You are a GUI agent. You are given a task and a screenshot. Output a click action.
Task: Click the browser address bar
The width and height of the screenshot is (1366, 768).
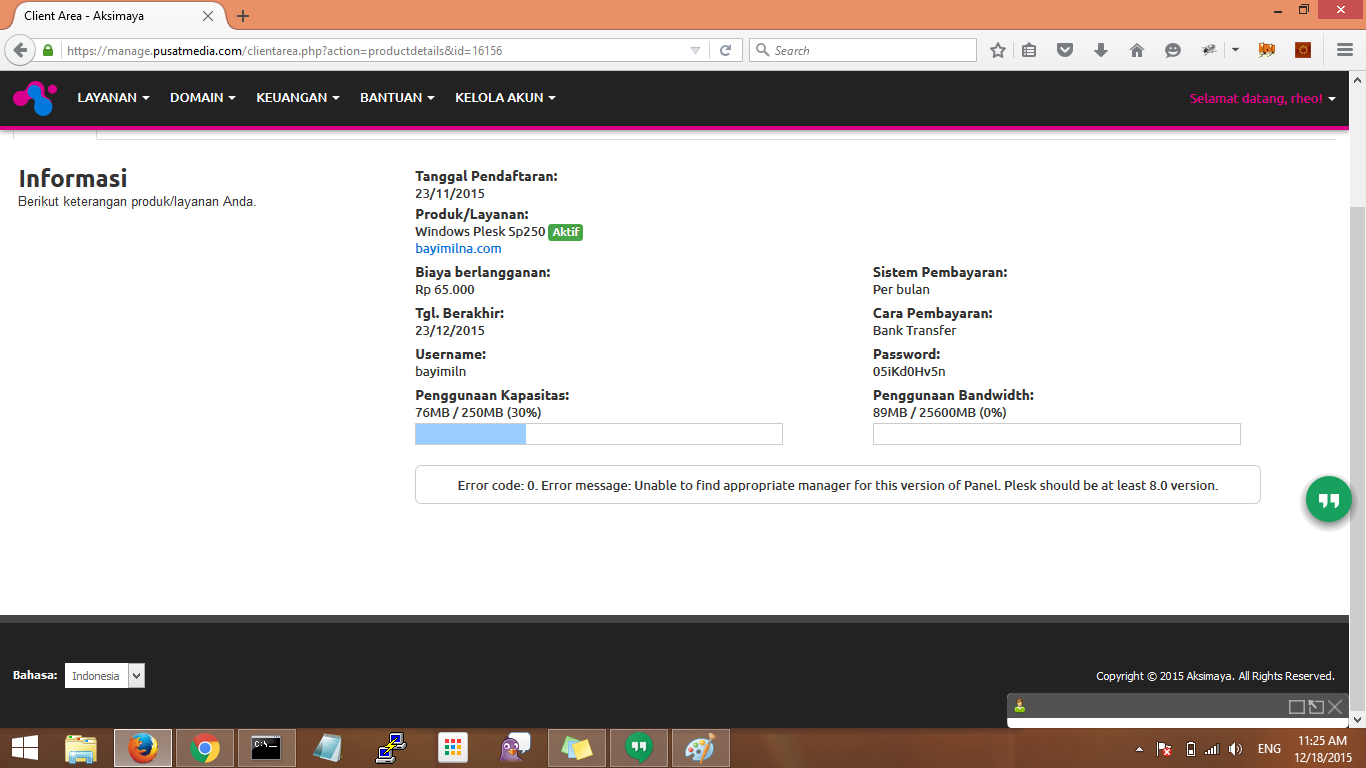click(375, 50)
